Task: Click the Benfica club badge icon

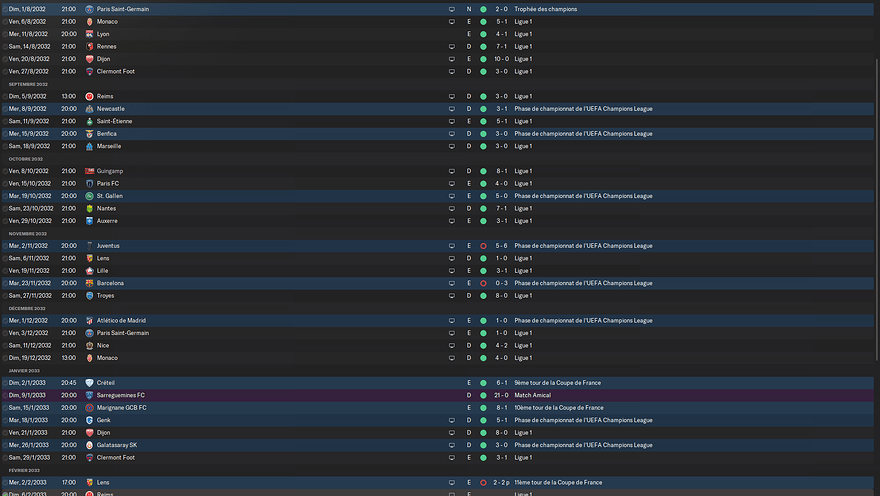Action: coord(90,134)
